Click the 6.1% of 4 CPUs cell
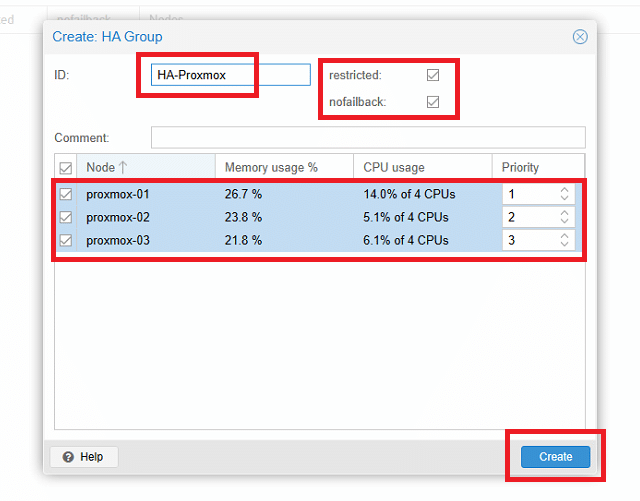The image size is (640, 501). (406, 240)
